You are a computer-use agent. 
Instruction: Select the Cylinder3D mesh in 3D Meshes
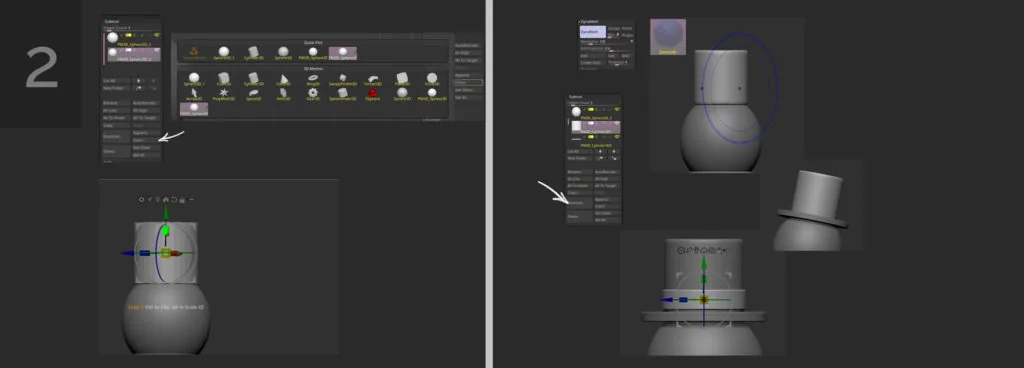253,80
